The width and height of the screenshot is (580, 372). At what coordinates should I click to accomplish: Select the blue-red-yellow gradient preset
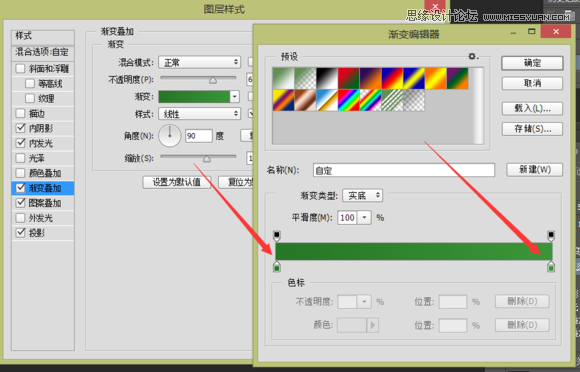(392, 78)
